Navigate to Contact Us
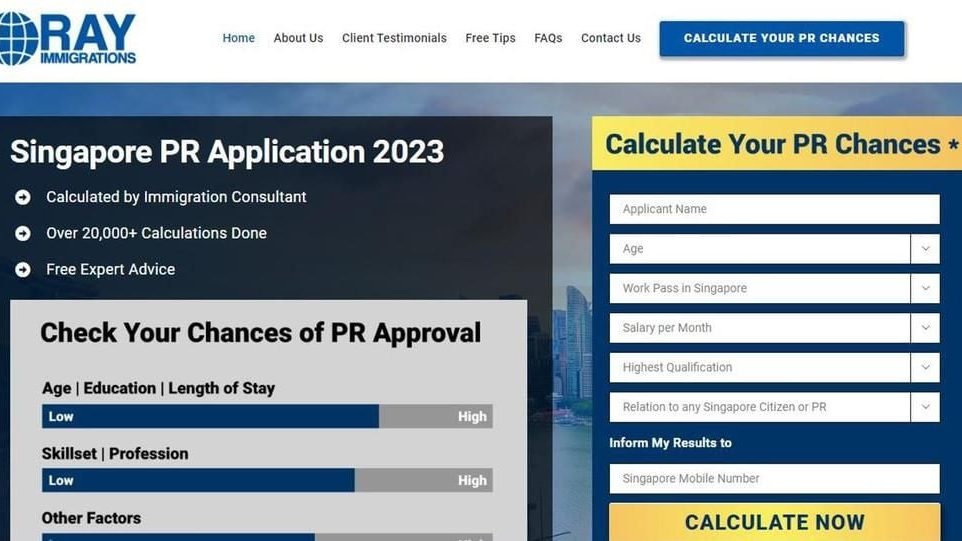Viewport: 962px width, 541px height. (x=610, y=38)
